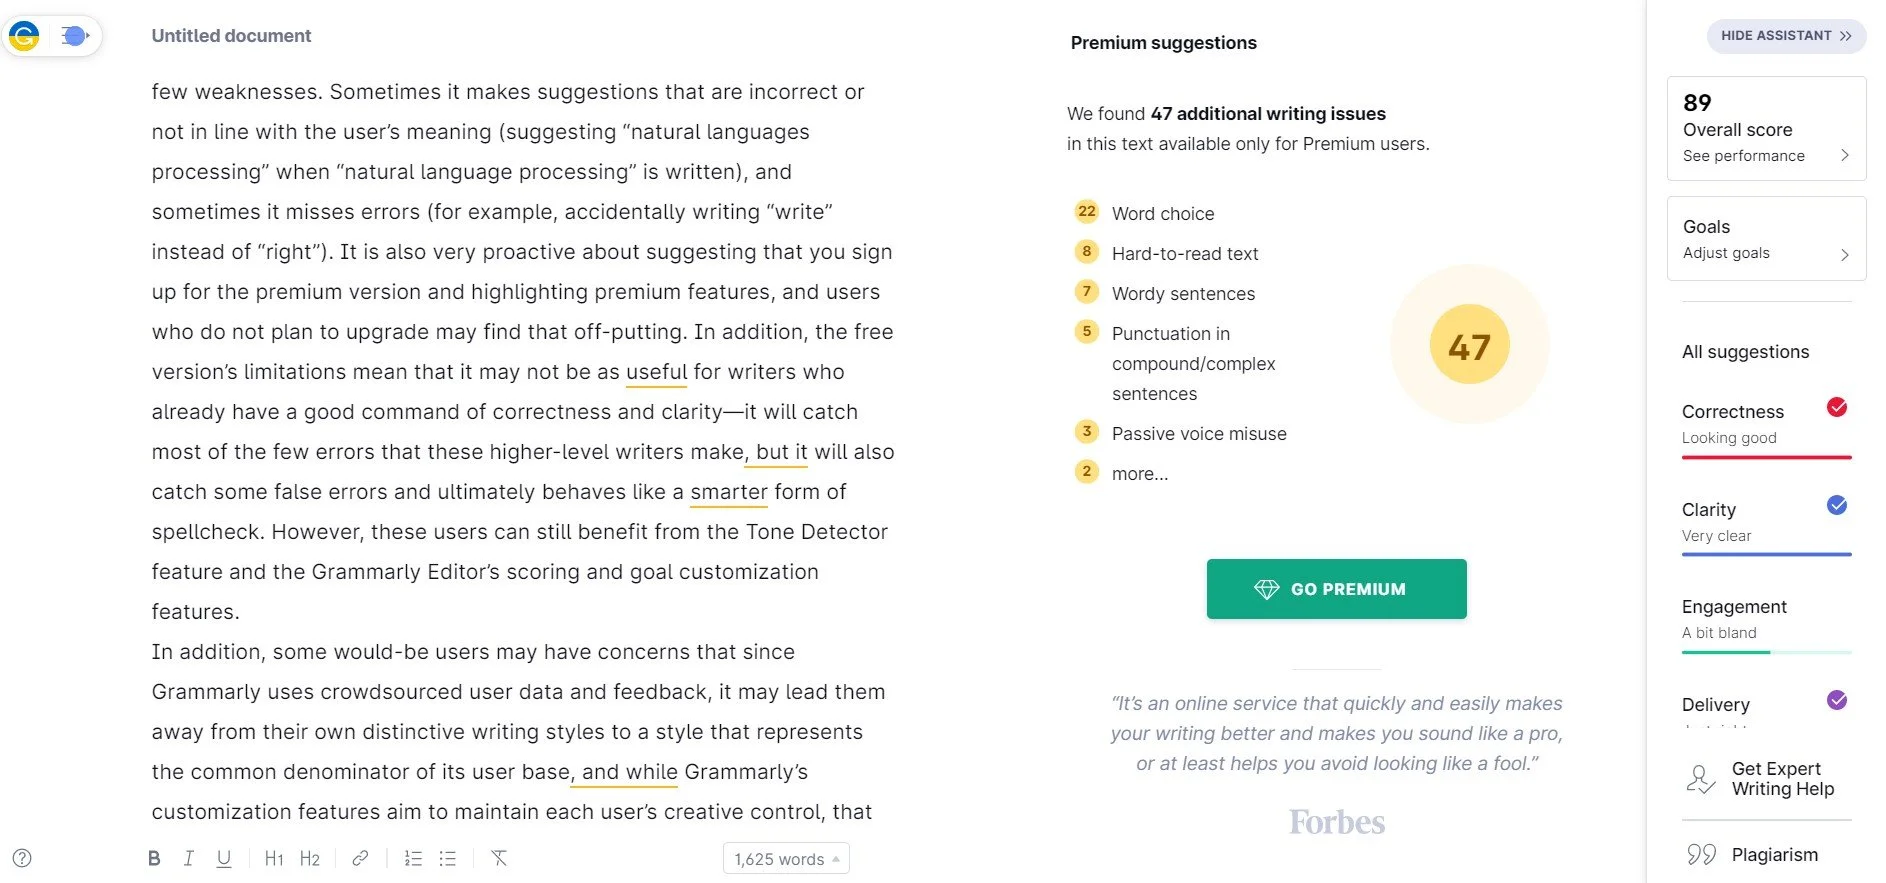The width and height of the screenshot is (1886, 883).
Task: Clear text formatting
Action: [x=499, y=858]
